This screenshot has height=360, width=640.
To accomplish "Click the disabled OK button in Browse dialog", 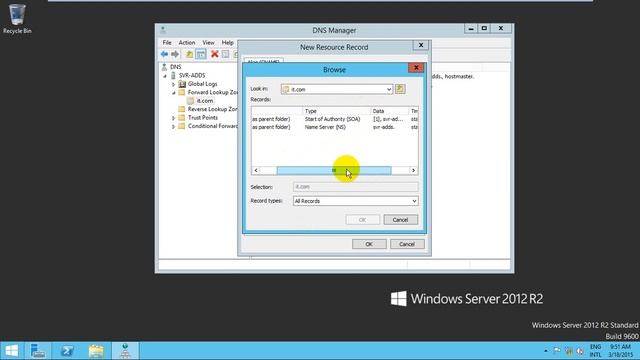I will tap(362, 220).
